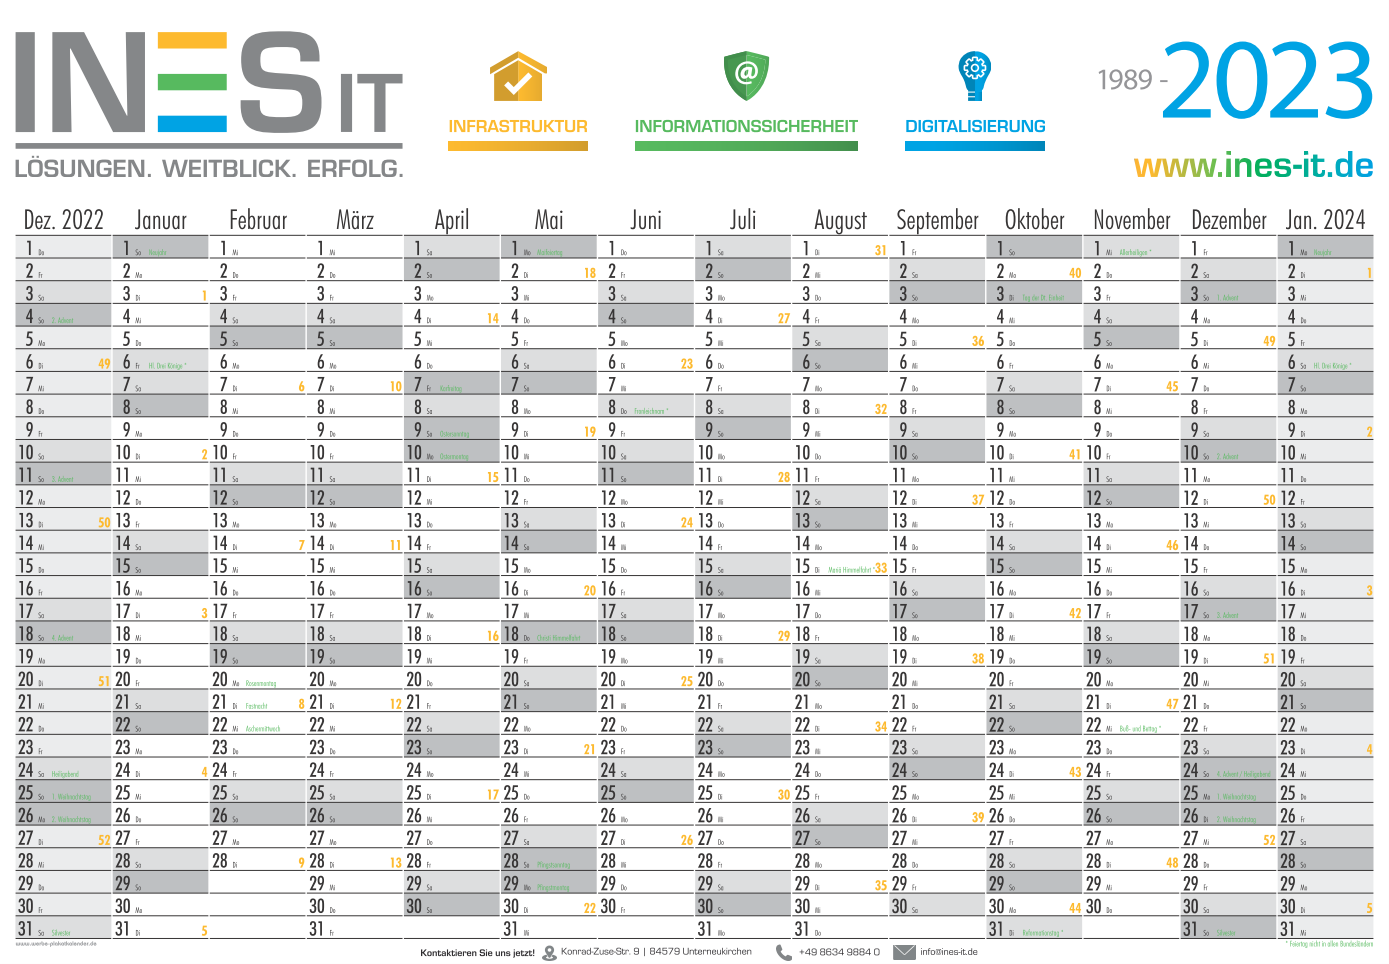Viewport: 1389px width, 964px height.
Task: Click the phone handset icon in footer
Action: [783, 953]
